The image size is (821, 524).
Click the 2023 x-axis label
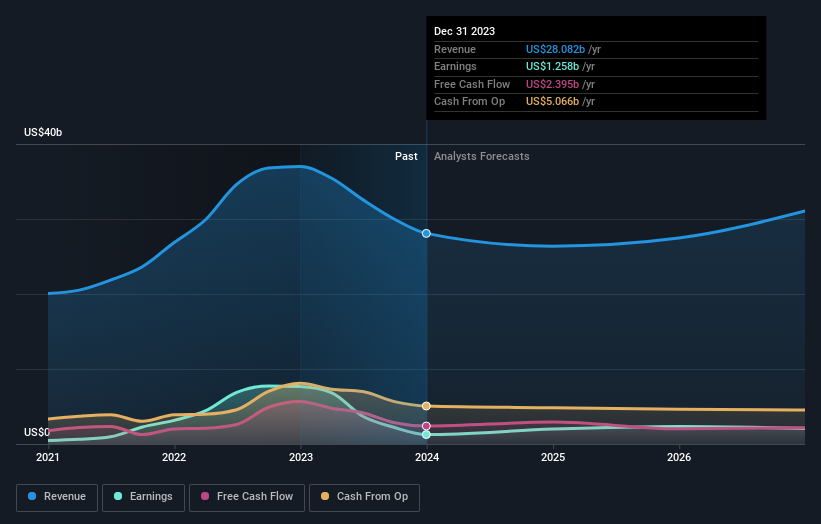(301, 457)
